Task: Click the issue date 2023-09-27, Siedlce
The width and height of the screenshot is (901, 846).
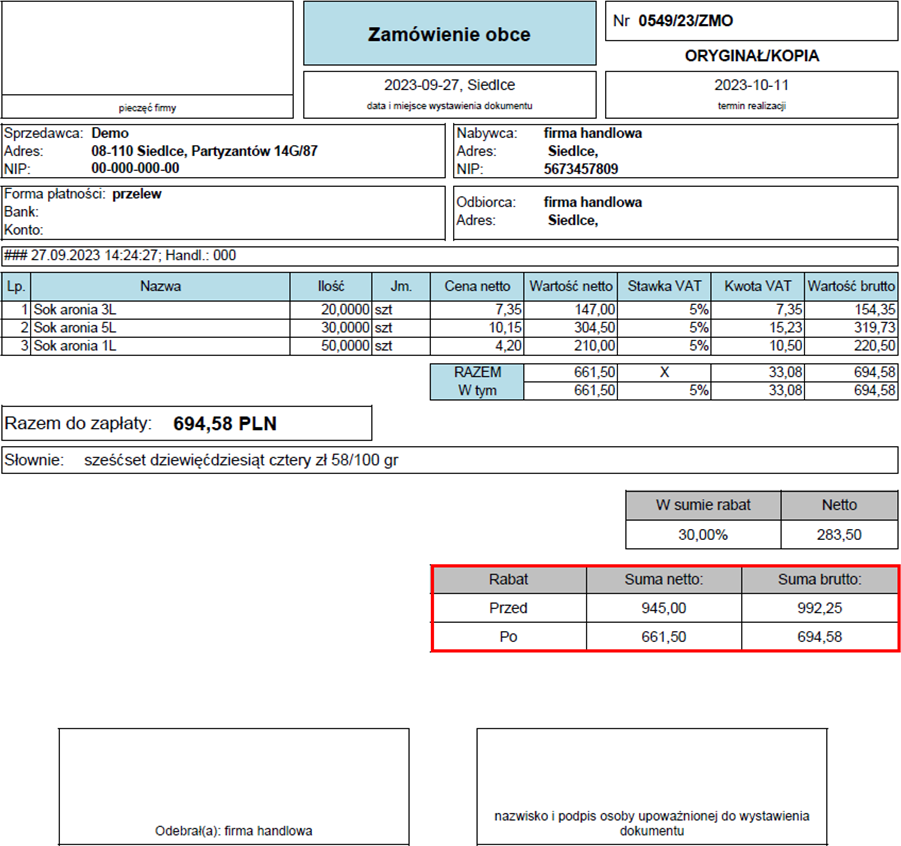Action: 449,85
